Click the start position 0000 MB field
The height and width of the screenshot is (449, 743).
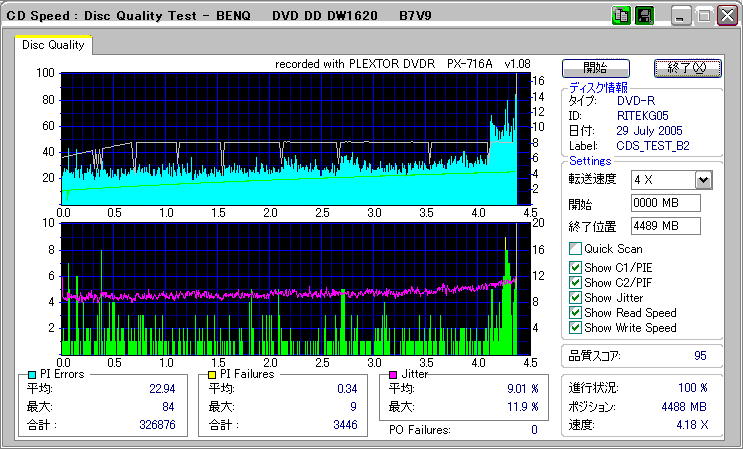click(665, 203)
